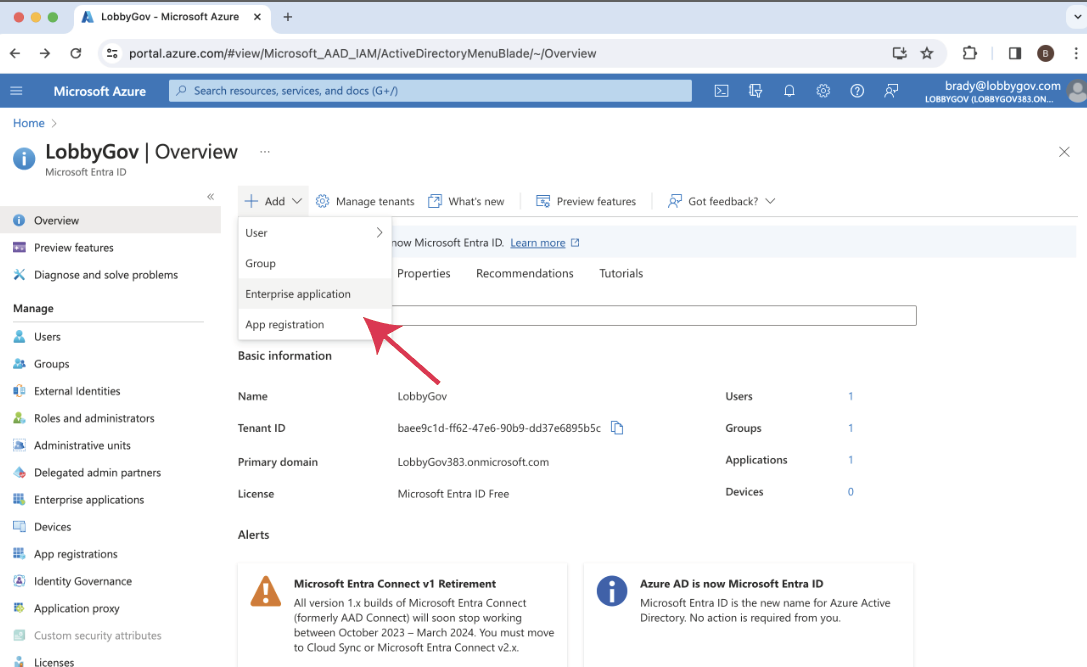The image size is (1087, 667).
Task: Open the Azure portal hamburger menu
Action: [x=17, y=91]
